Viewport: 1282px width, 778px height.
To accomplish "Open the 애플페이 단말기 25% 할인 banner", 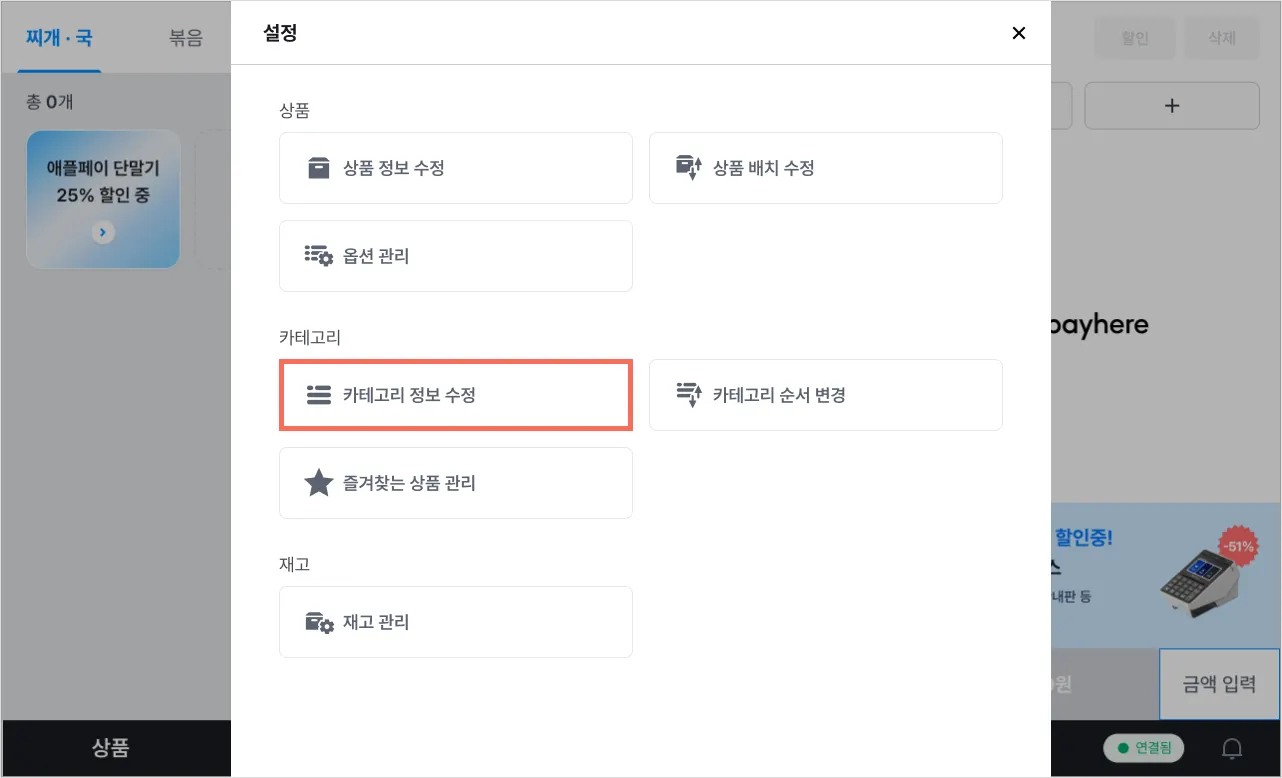I will [x=103, y=199].
